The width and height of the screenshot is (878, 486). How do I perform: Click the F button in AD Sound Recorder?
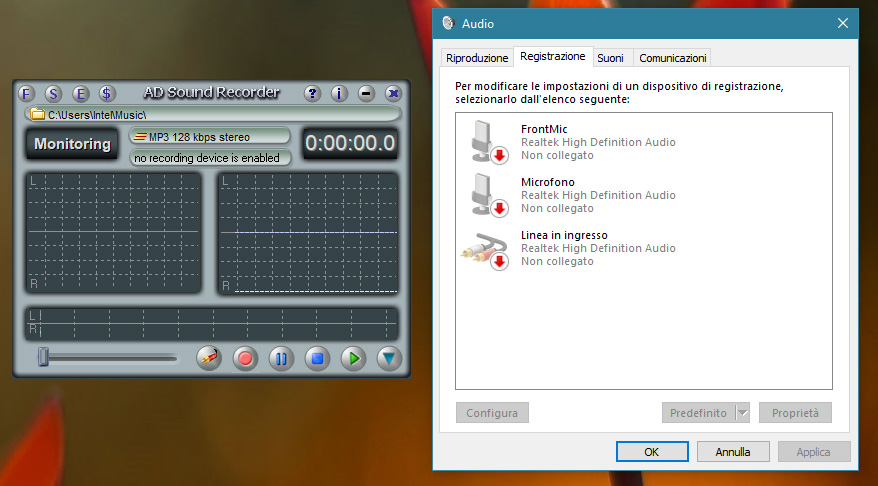(x=27, y=93)
